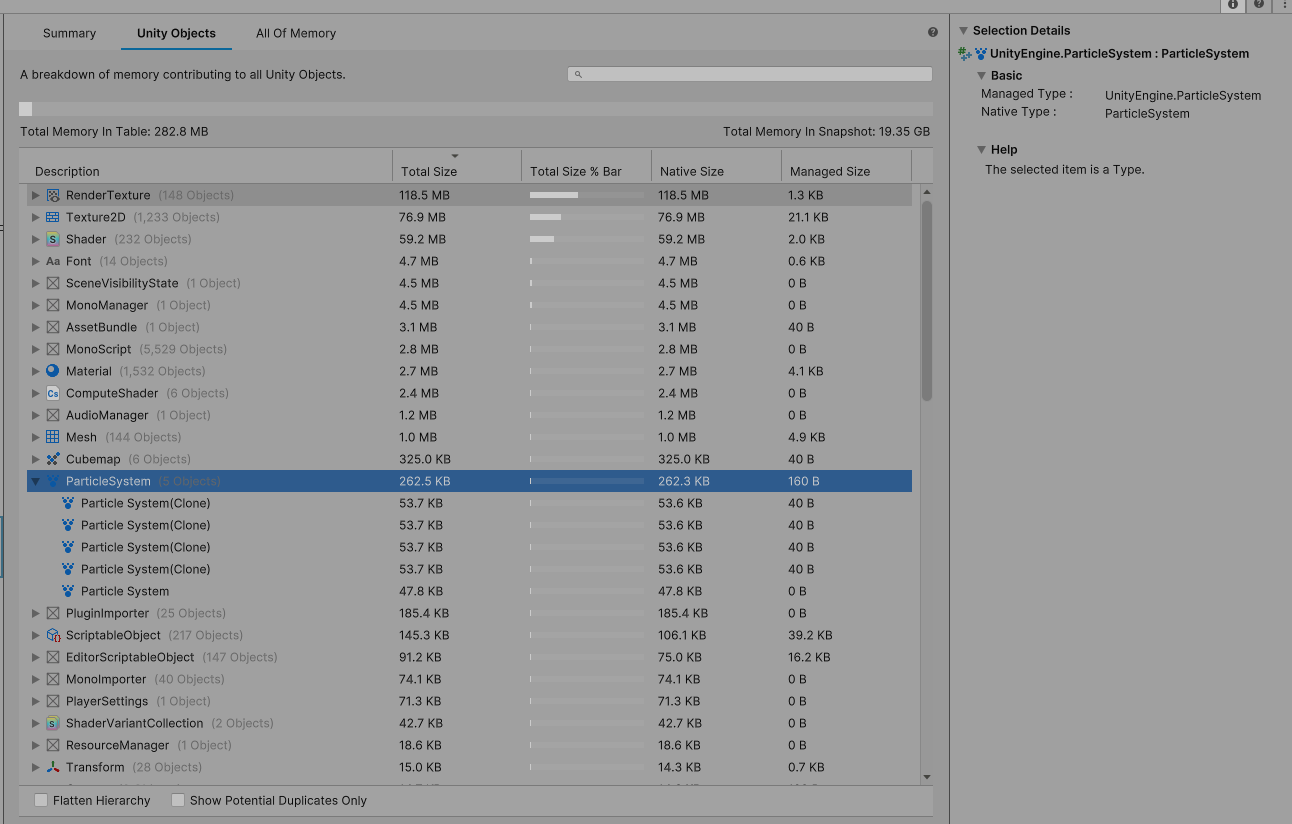
Task: Open the All Of Memory tab
Action: [x=296, y=33]
